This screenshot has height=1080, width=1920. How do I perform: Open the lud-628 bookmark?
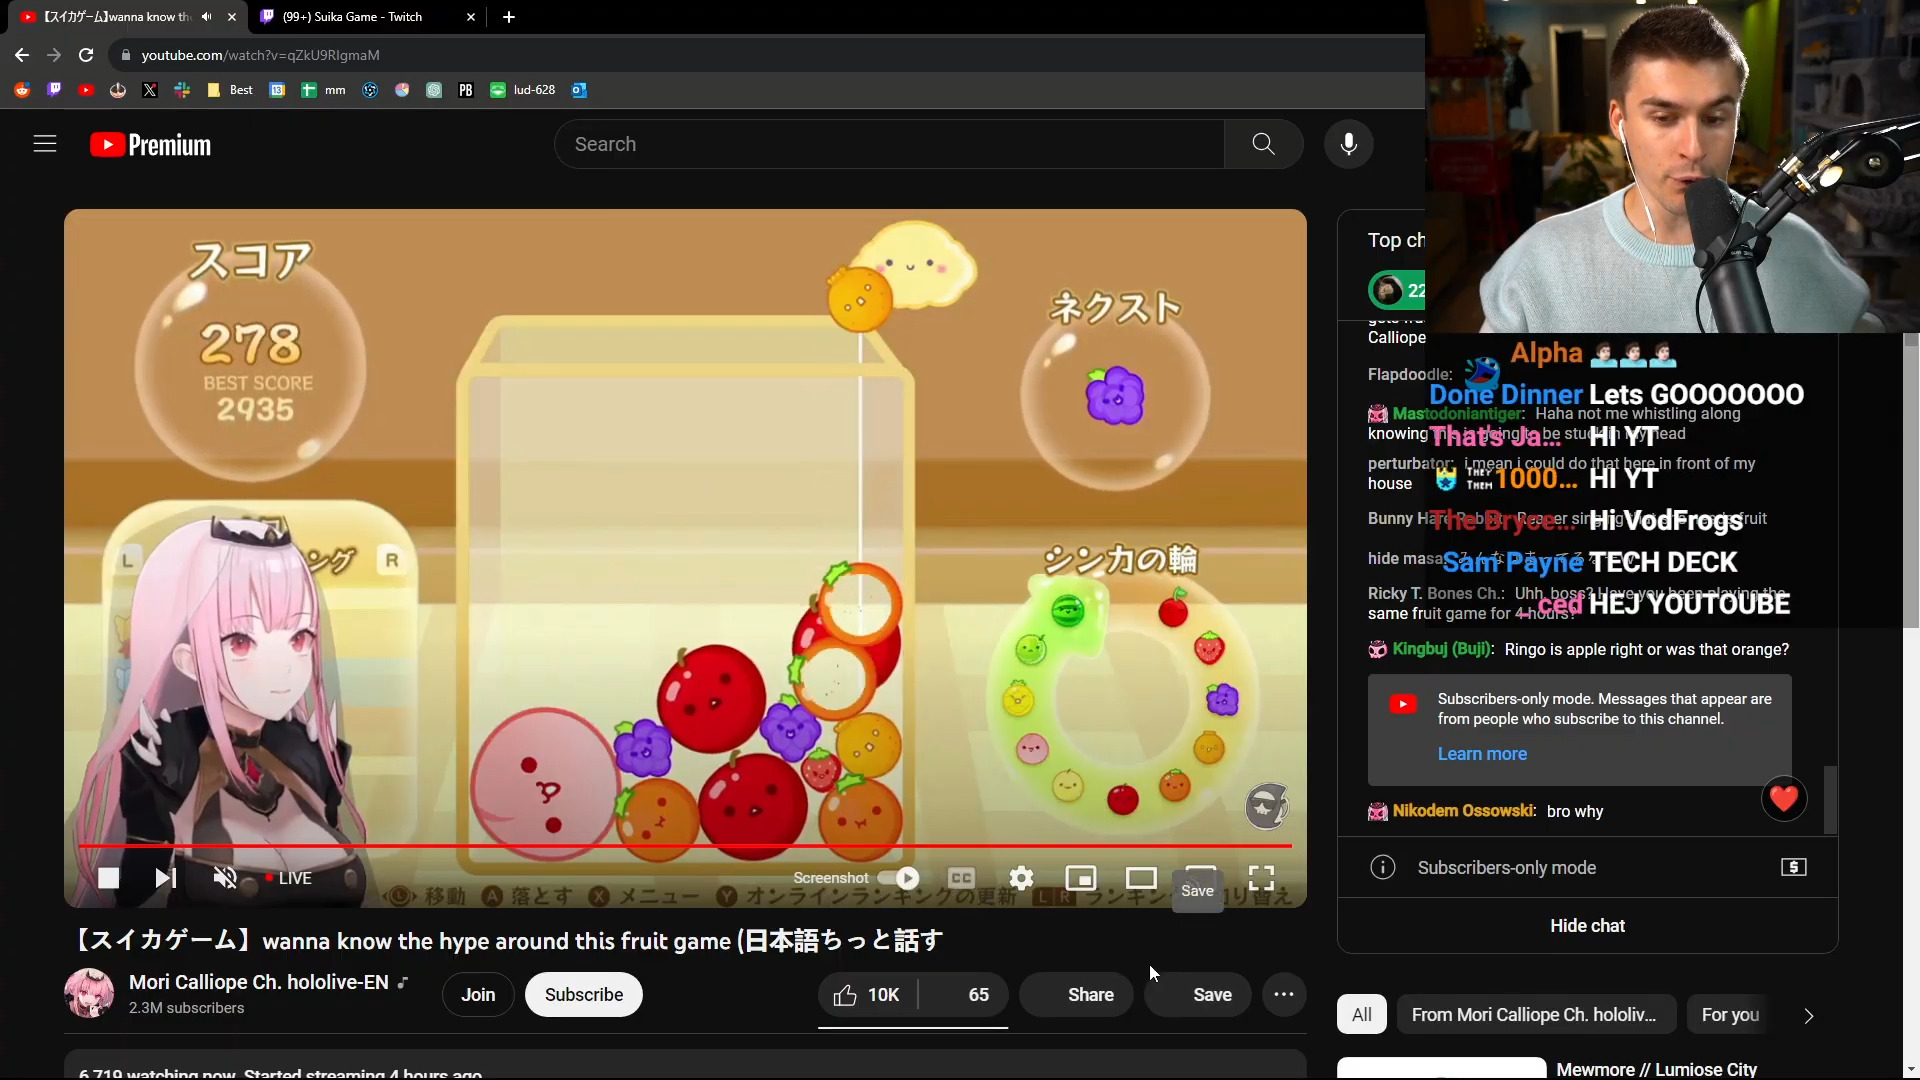(523, 90)
